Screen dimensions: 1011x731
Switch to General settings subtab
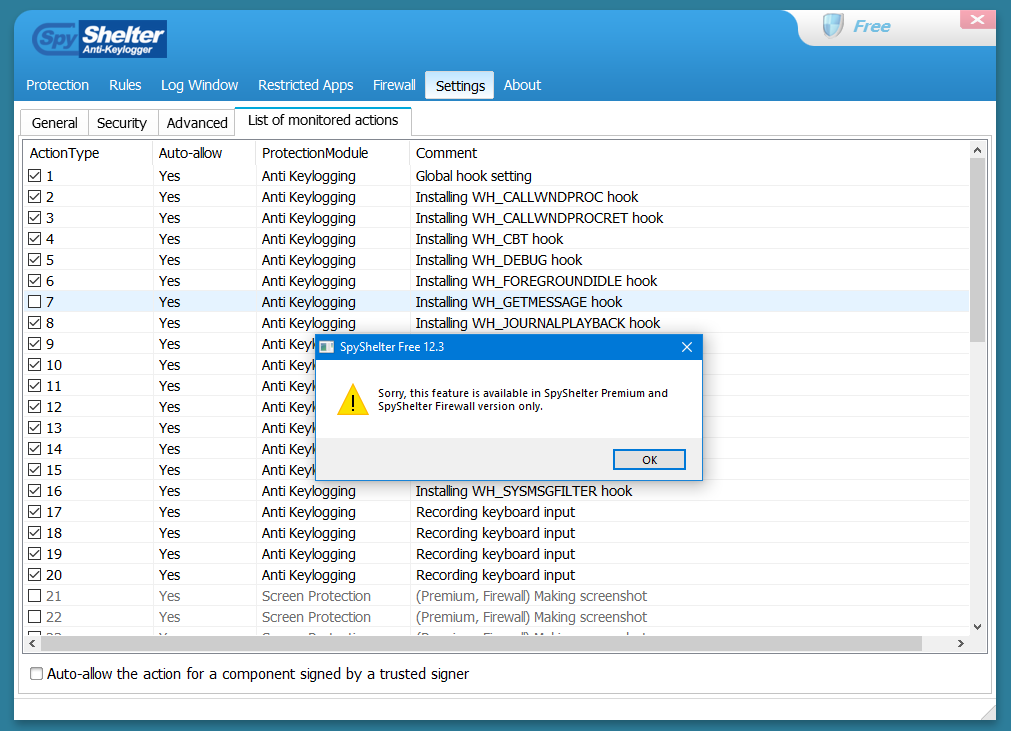(55, 122)
